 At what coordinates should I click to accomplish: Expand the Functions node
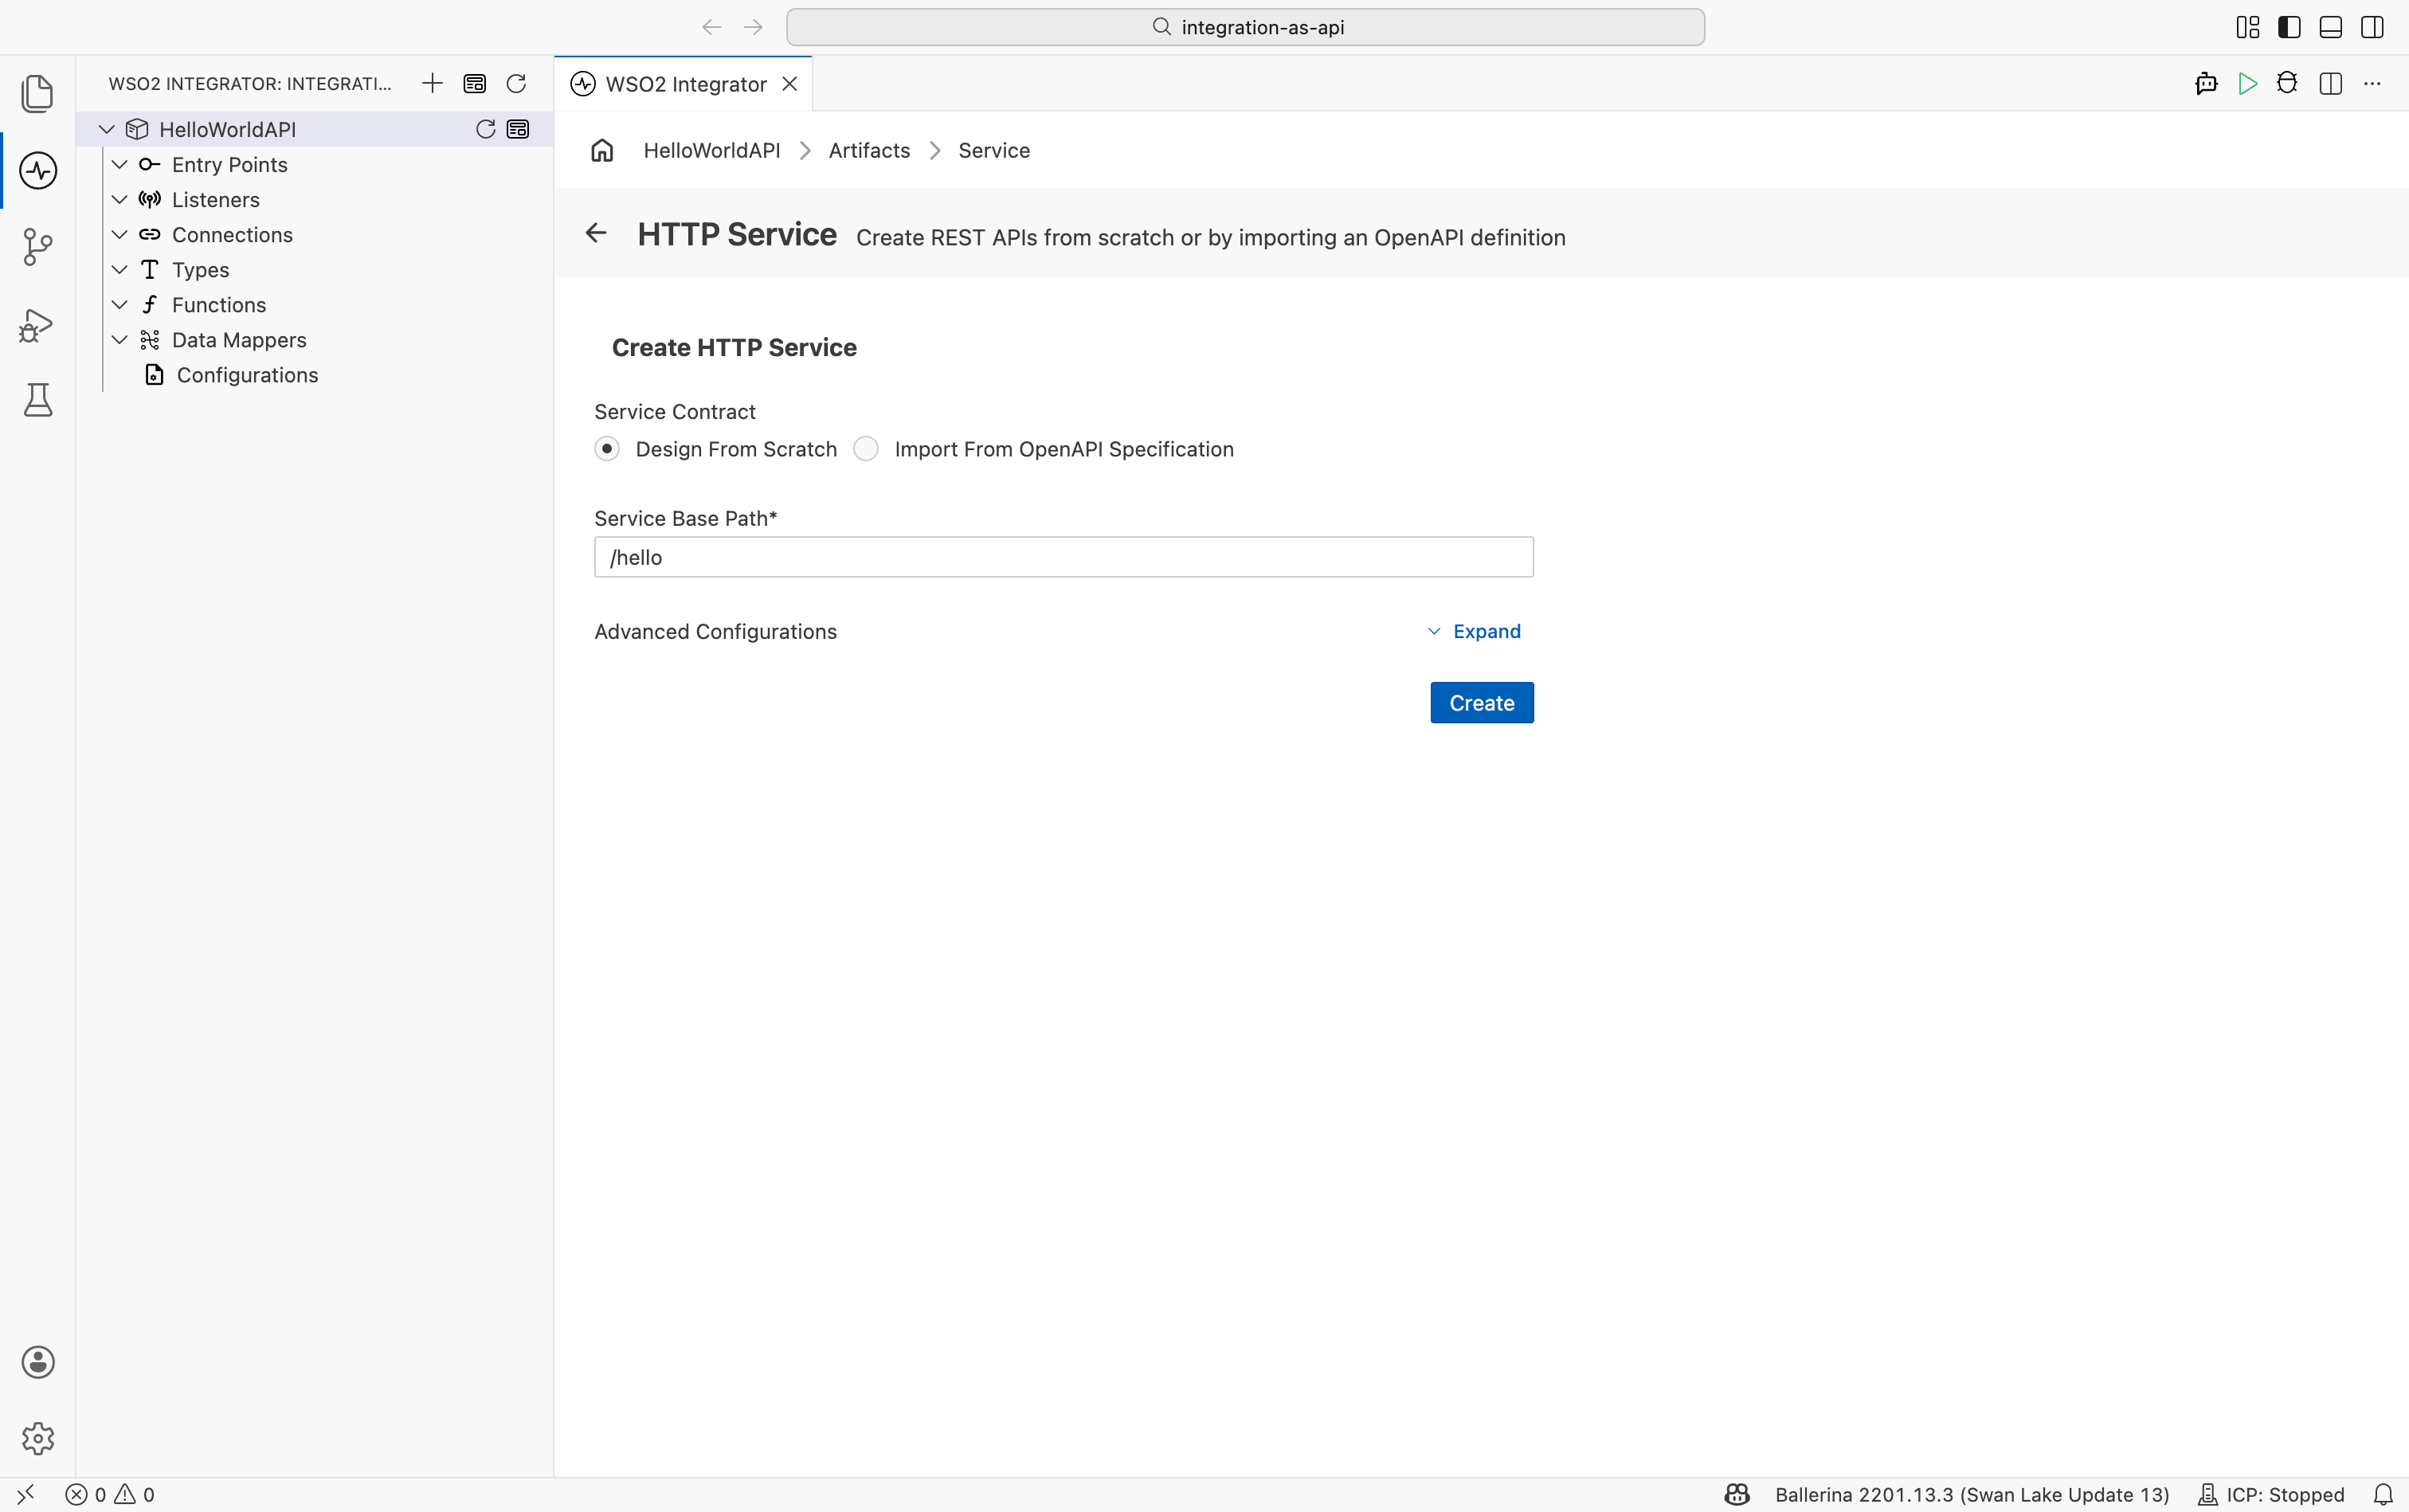[119, 304]
